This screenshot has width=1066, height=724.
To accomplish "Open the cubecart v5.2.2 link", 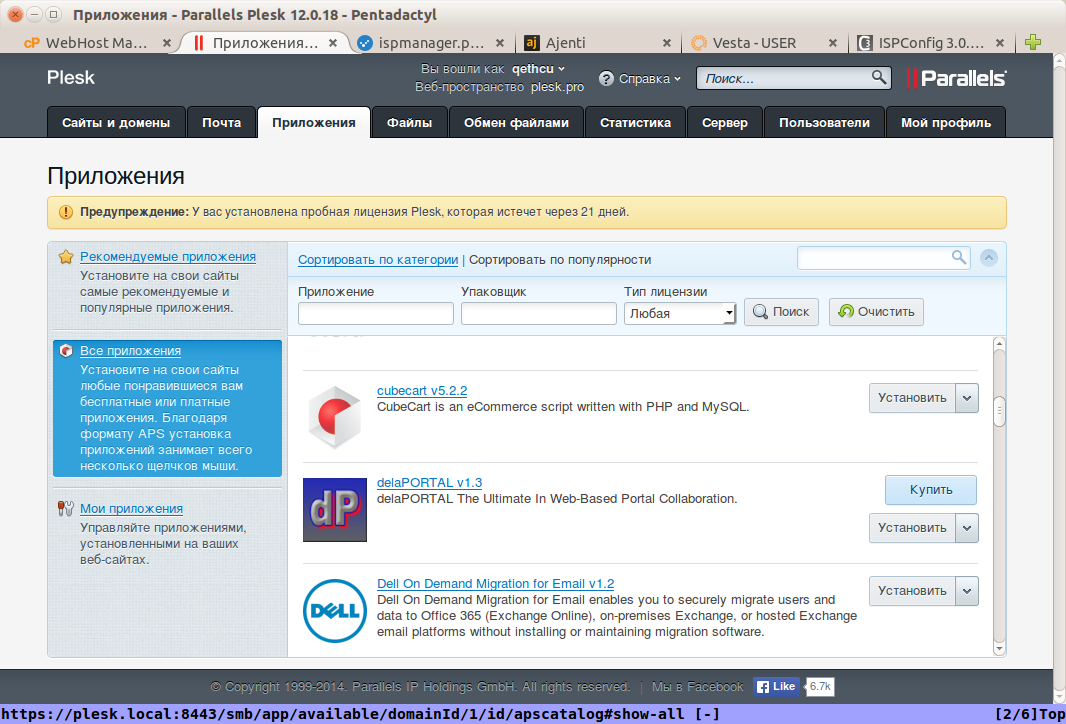I will [x=422, y=391].
